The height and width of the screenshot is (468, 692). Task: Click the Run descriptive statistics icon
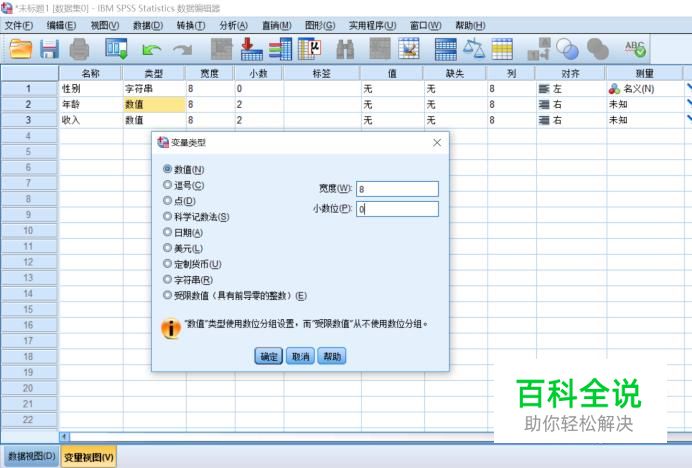310,49
